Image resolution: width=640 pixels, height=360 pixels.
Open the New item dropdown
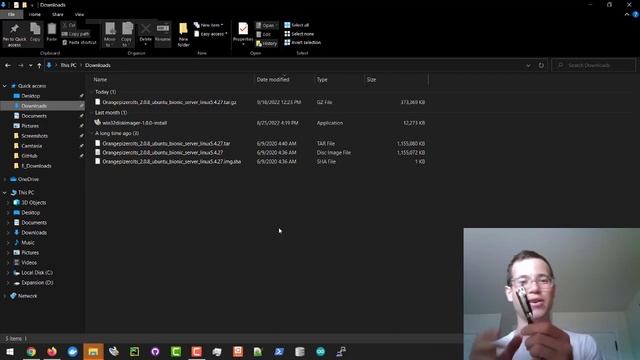[x=209, y=25]
